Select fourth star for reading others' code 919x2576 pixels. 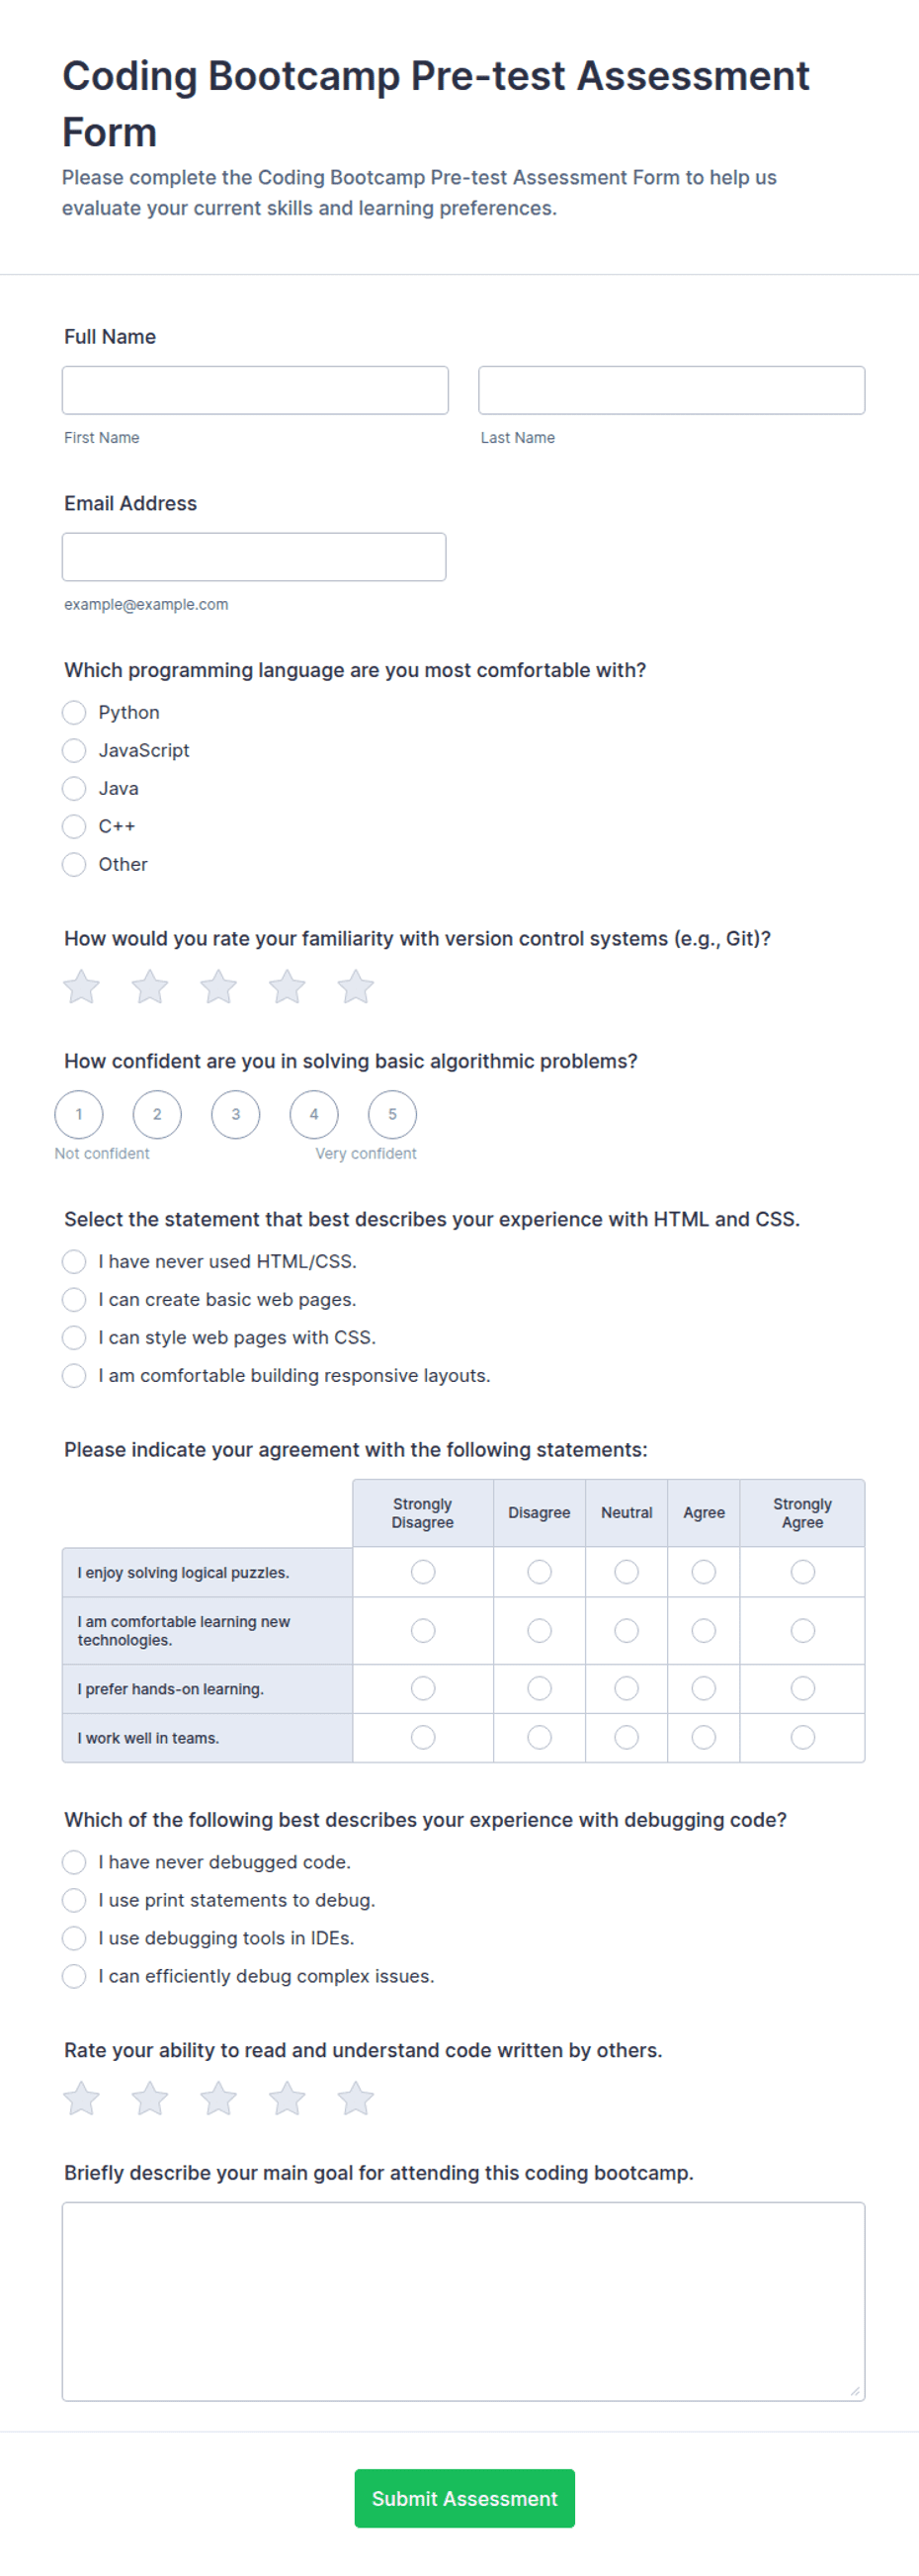(x=287, y=2098)
